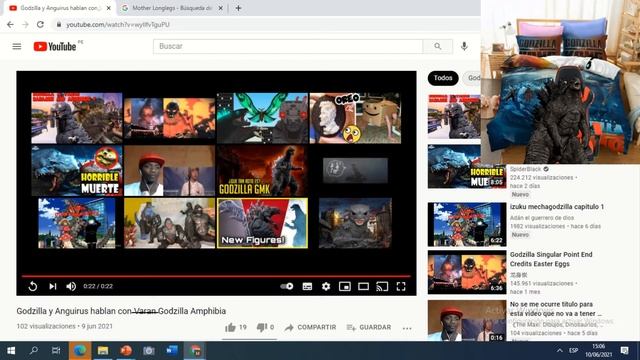Go back in the browser
Screen dimensions: 640x360
tap(10, 24)
